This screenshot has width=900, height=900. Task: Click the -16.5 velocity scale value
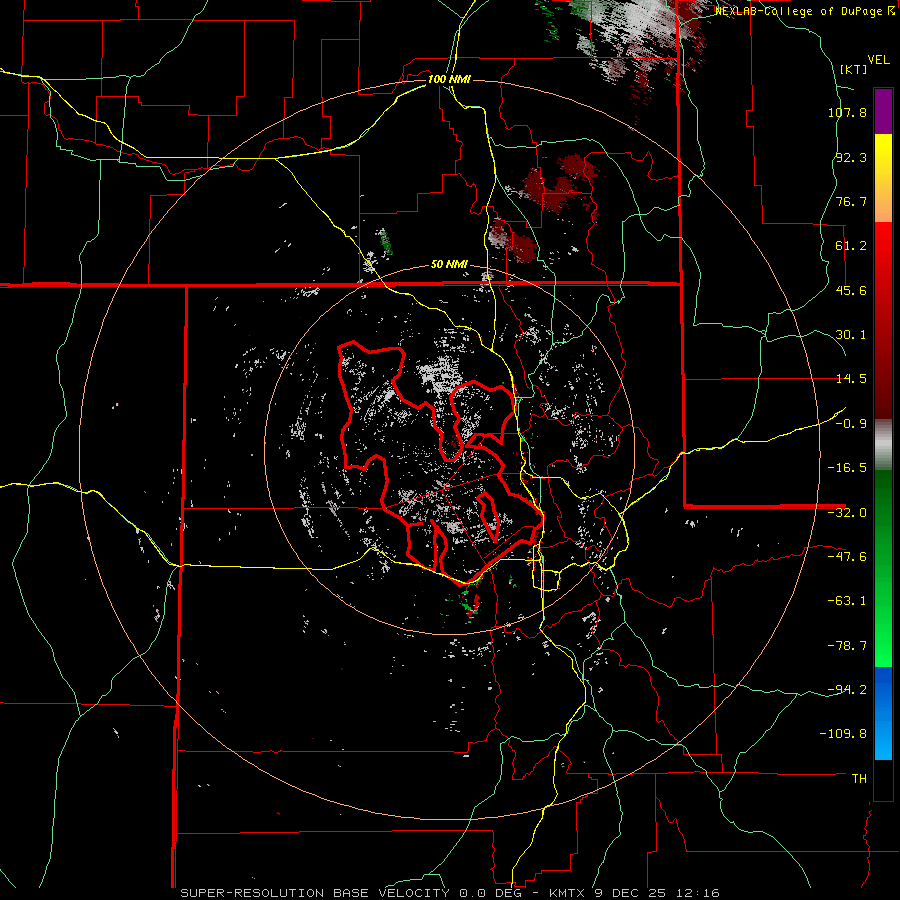[x=847, y=468]
